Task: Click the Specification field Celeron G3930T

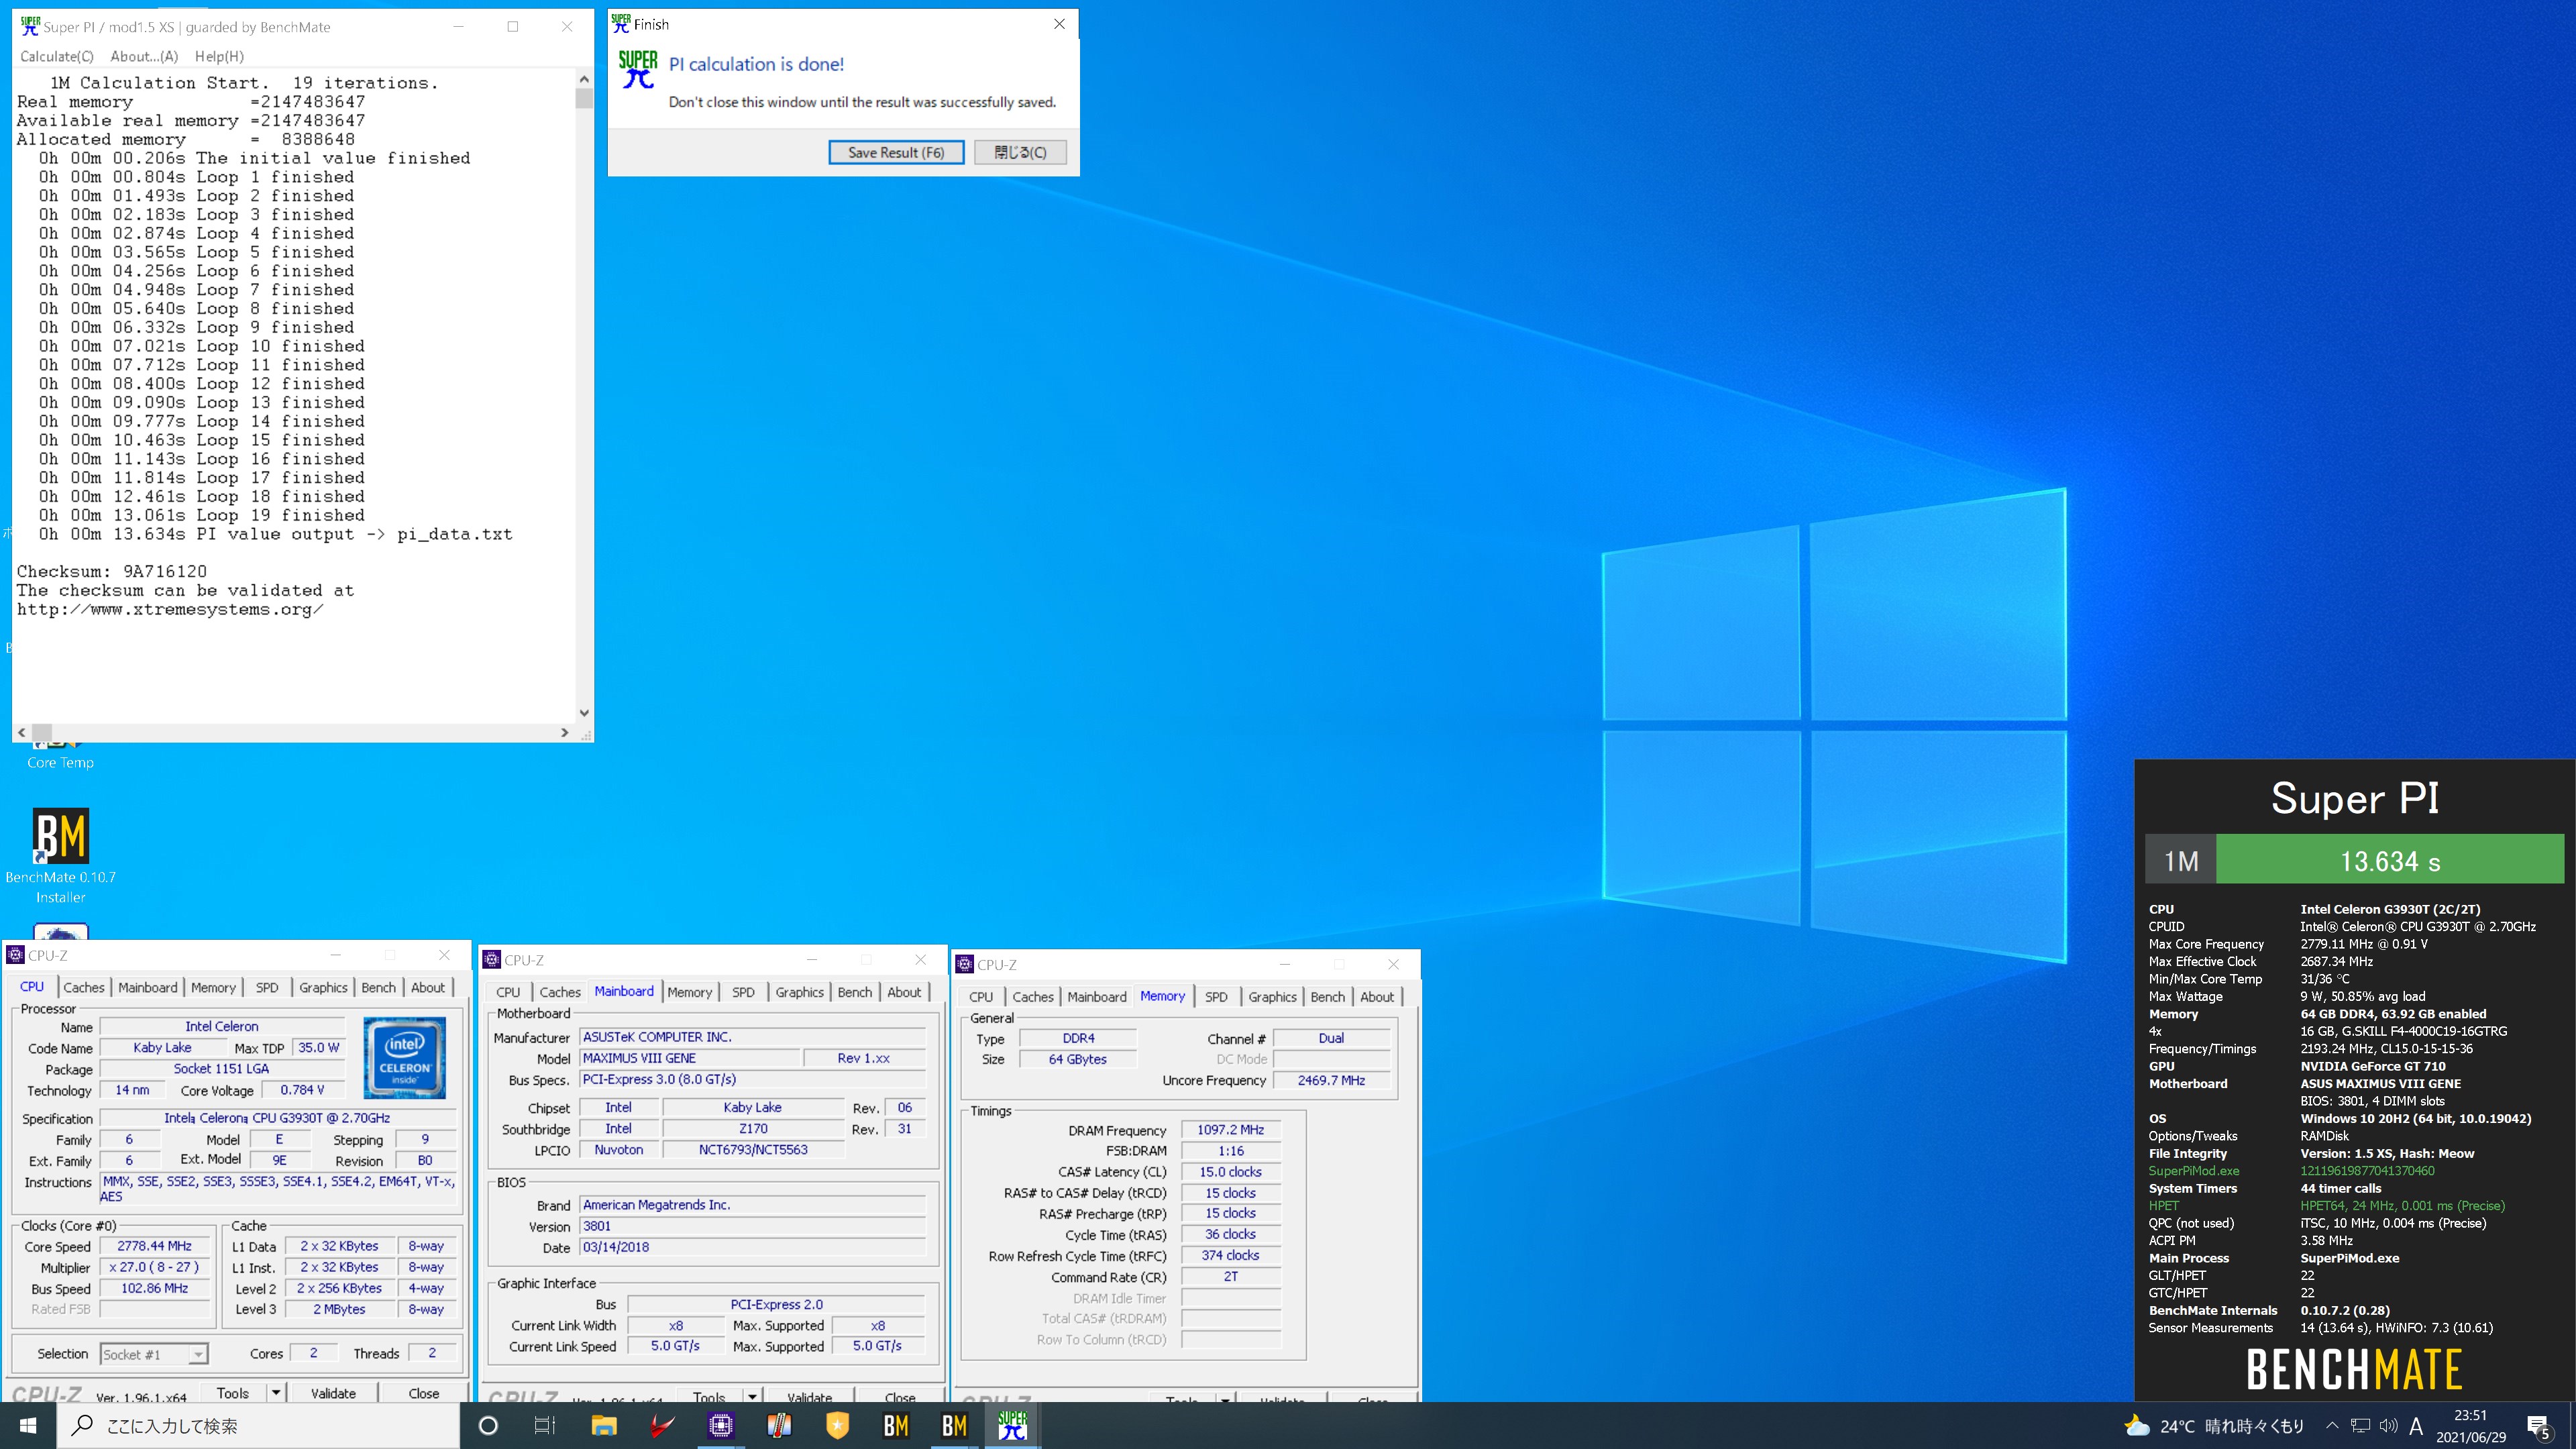Action: coord(277,1118)
